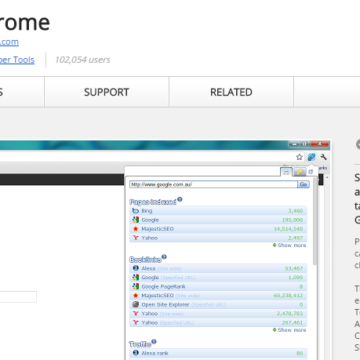Open the SUPPORT tab
The width and height of the screenshot is (360, 360).
pyautogui.click(x=106, y=92)
